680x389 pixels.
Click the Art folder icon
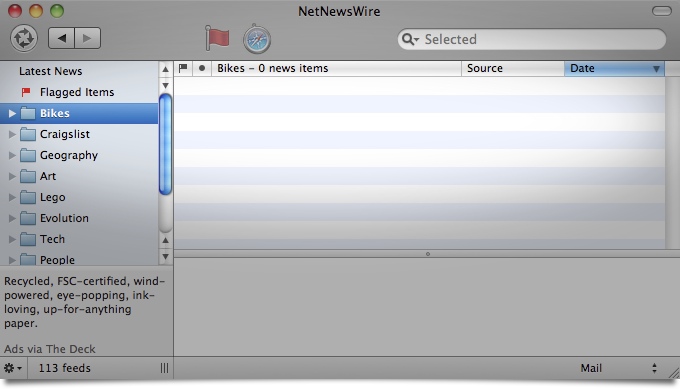point(28,176)
